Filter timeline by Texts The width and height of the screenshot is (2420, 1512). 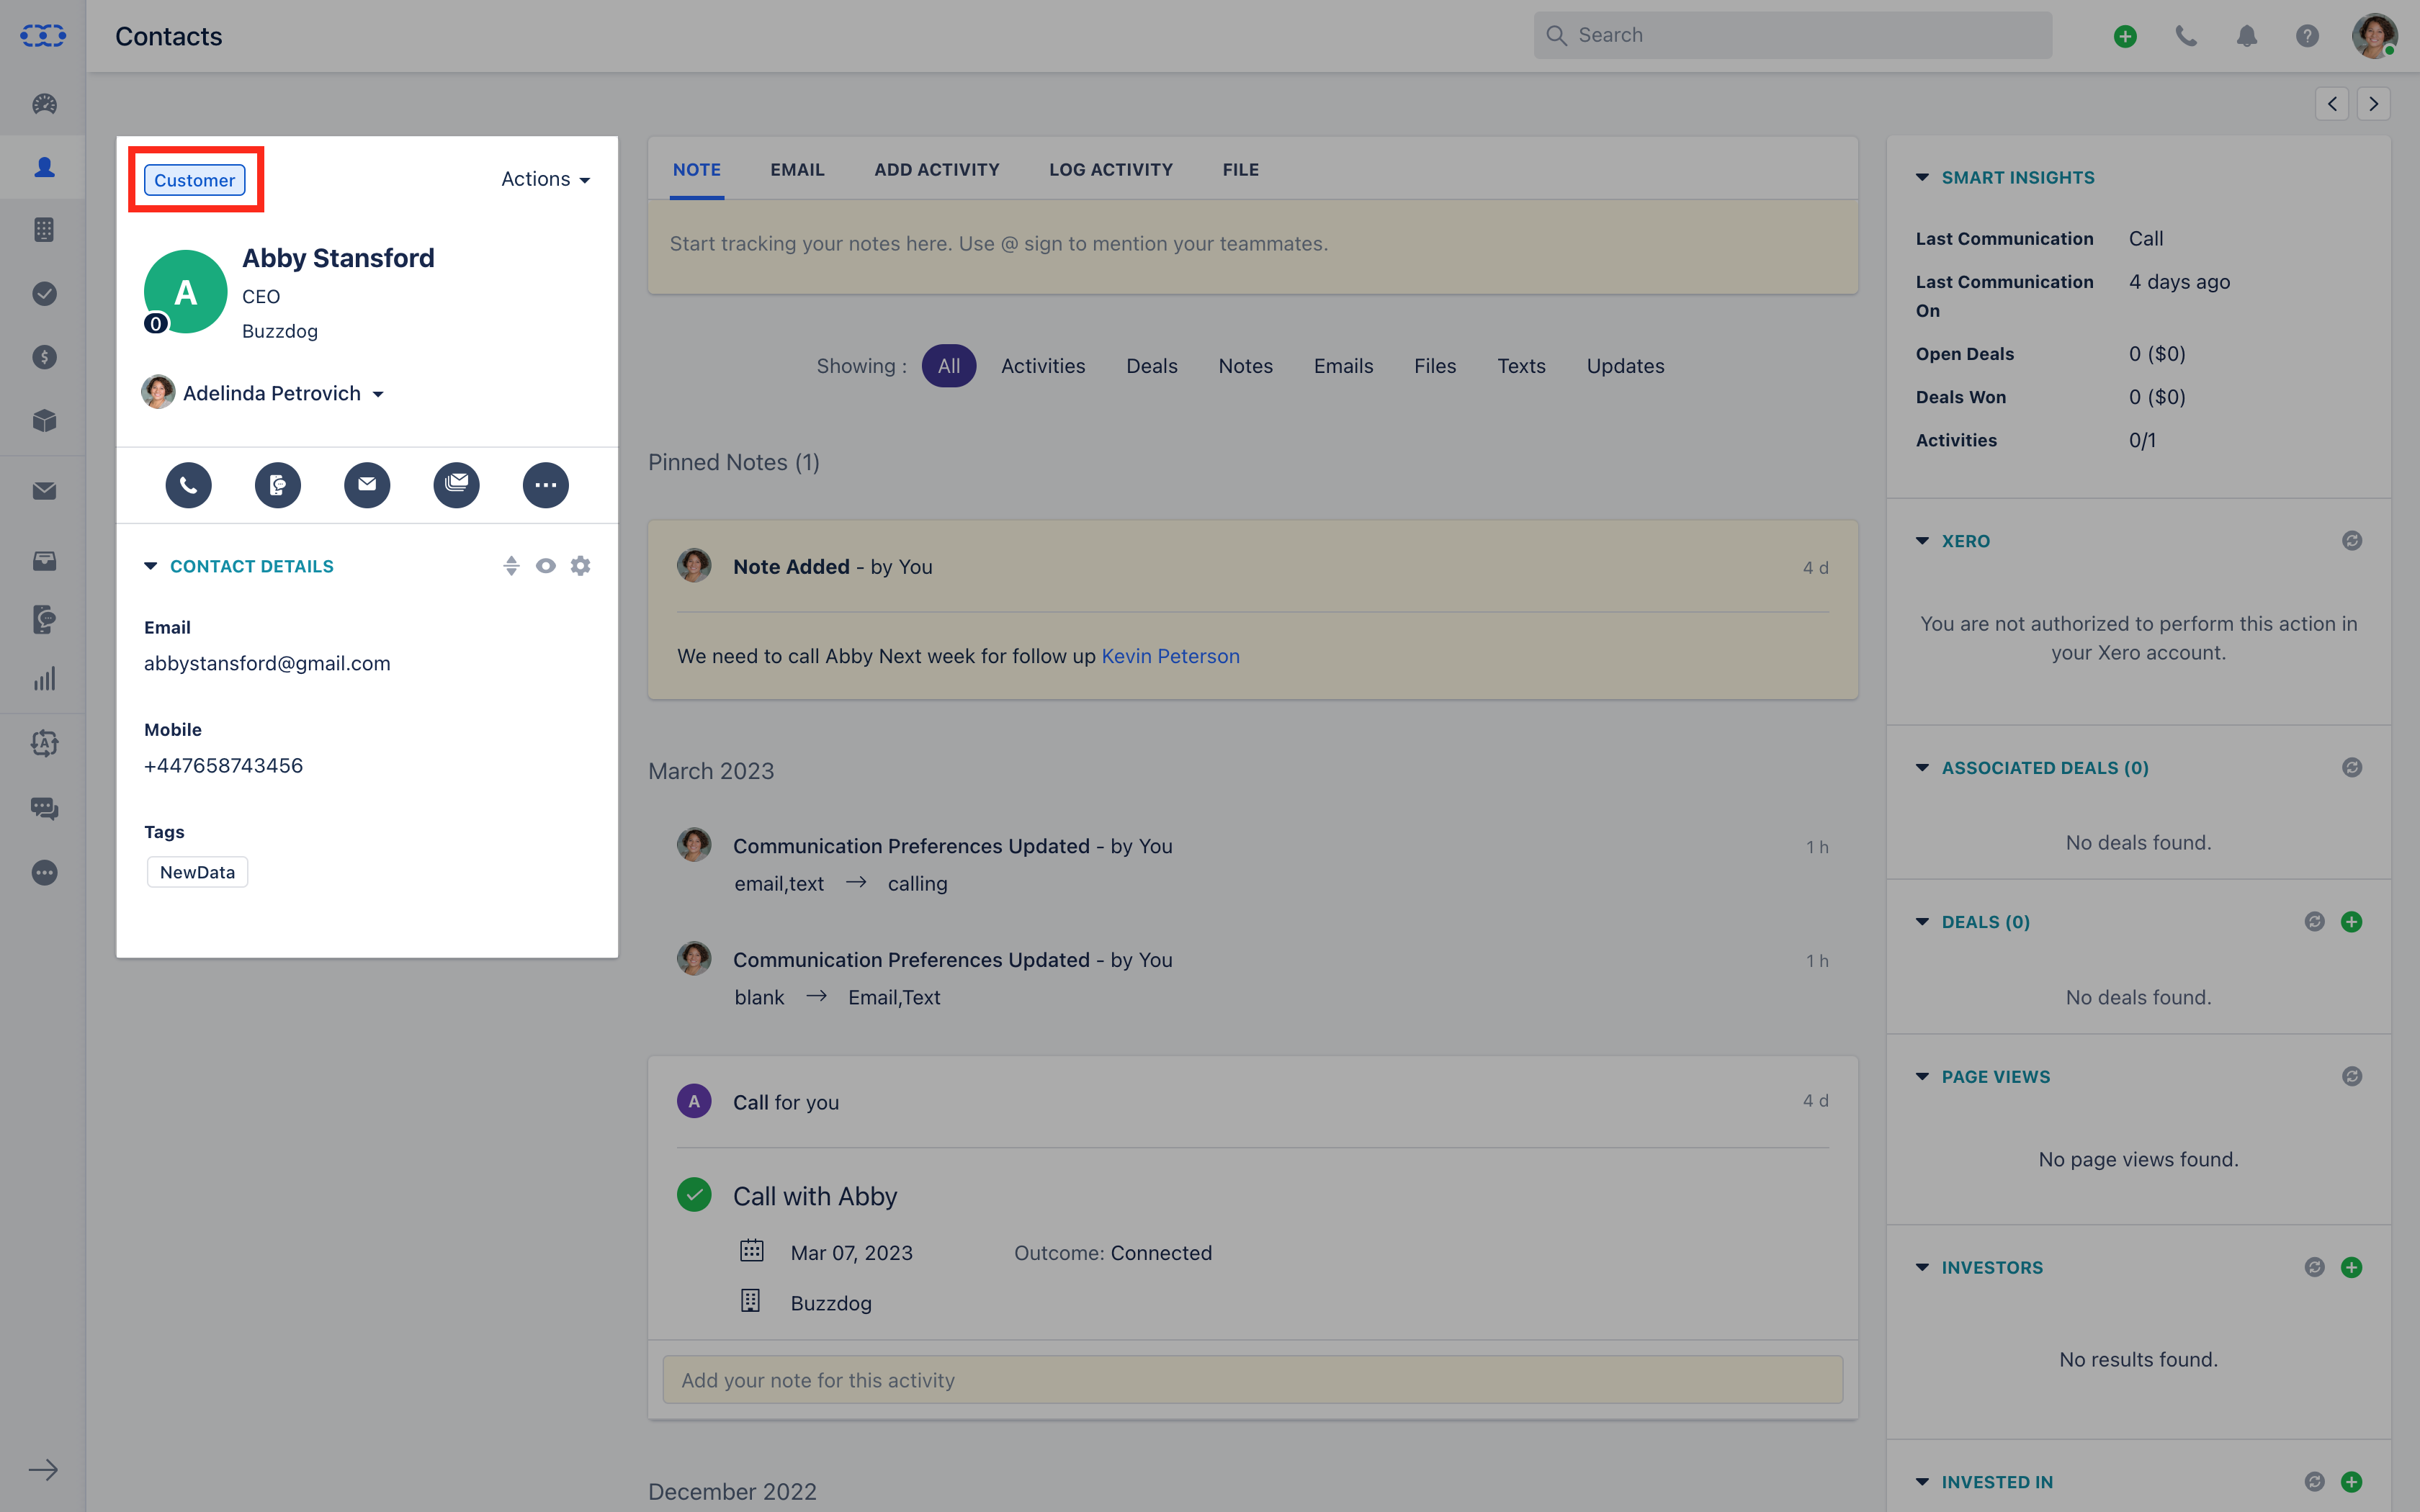point(1521,366)
